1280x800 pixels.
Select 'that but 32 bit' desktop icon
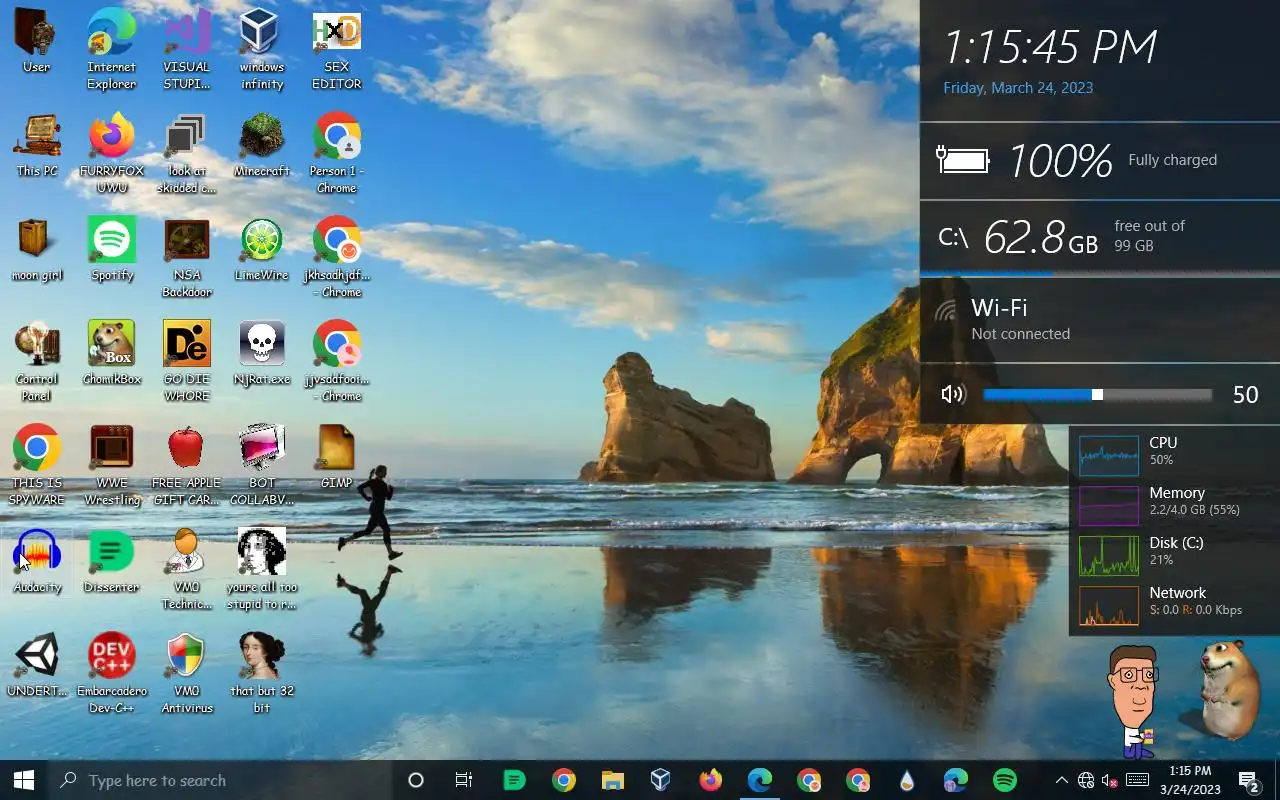262,672
